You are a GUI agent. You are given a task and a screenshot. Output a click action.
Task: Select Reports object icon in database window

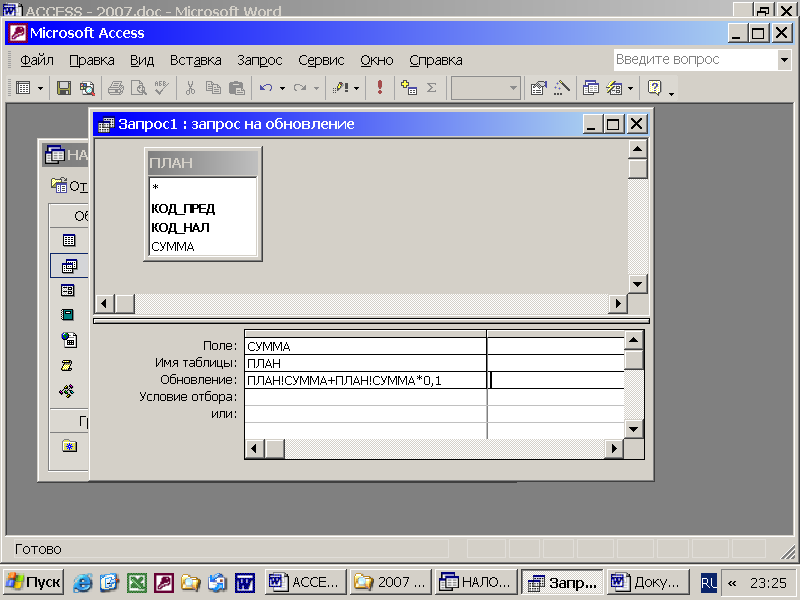click(x=67, y=315)
